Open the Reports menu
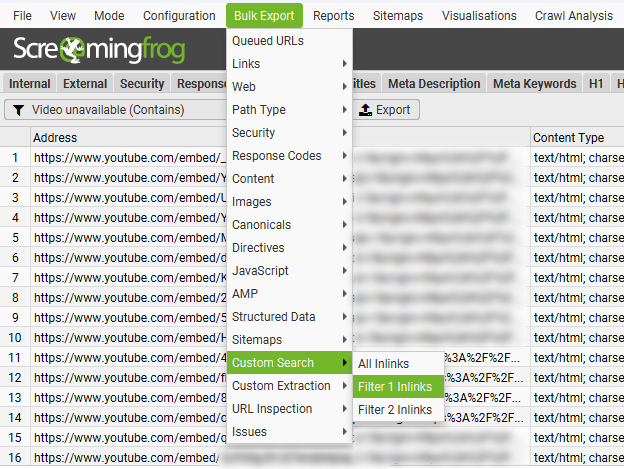 coord(333,16)
